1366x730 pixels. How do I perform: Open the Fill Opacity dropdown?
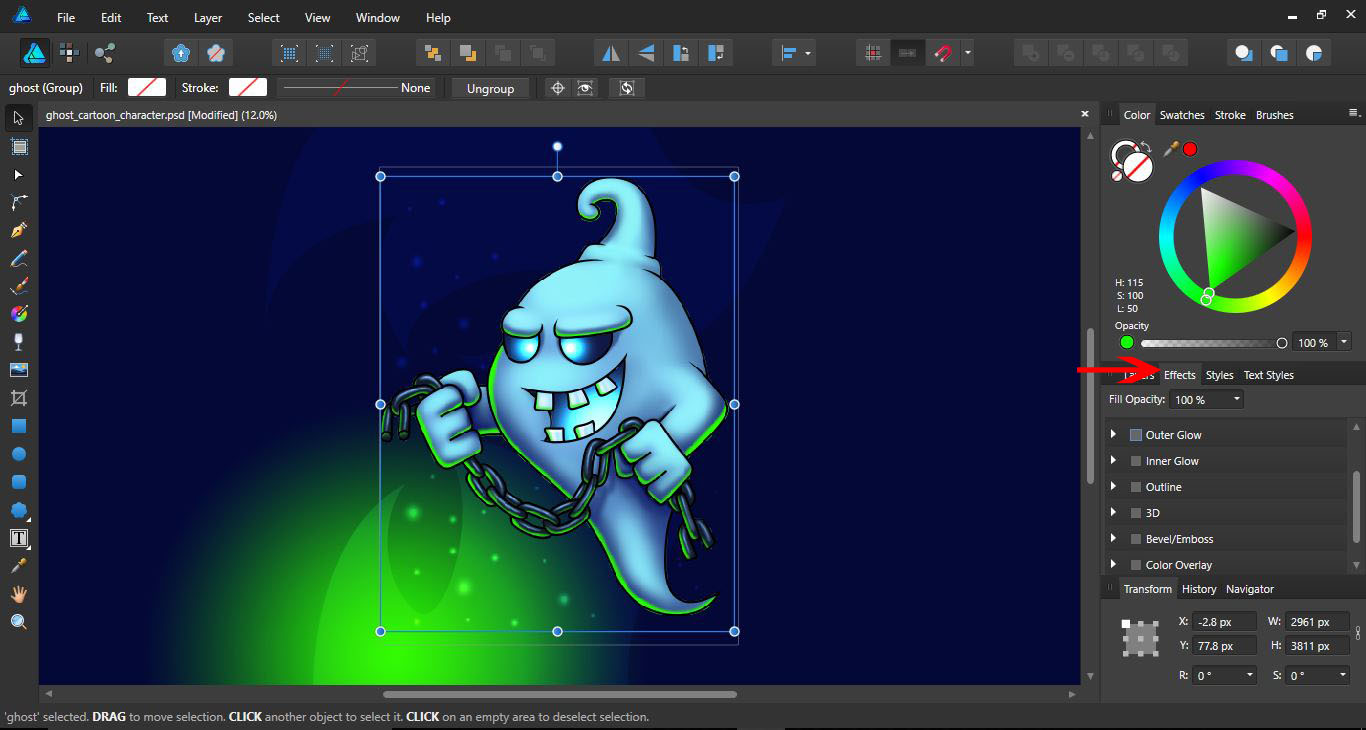[x=1238, y=399]
